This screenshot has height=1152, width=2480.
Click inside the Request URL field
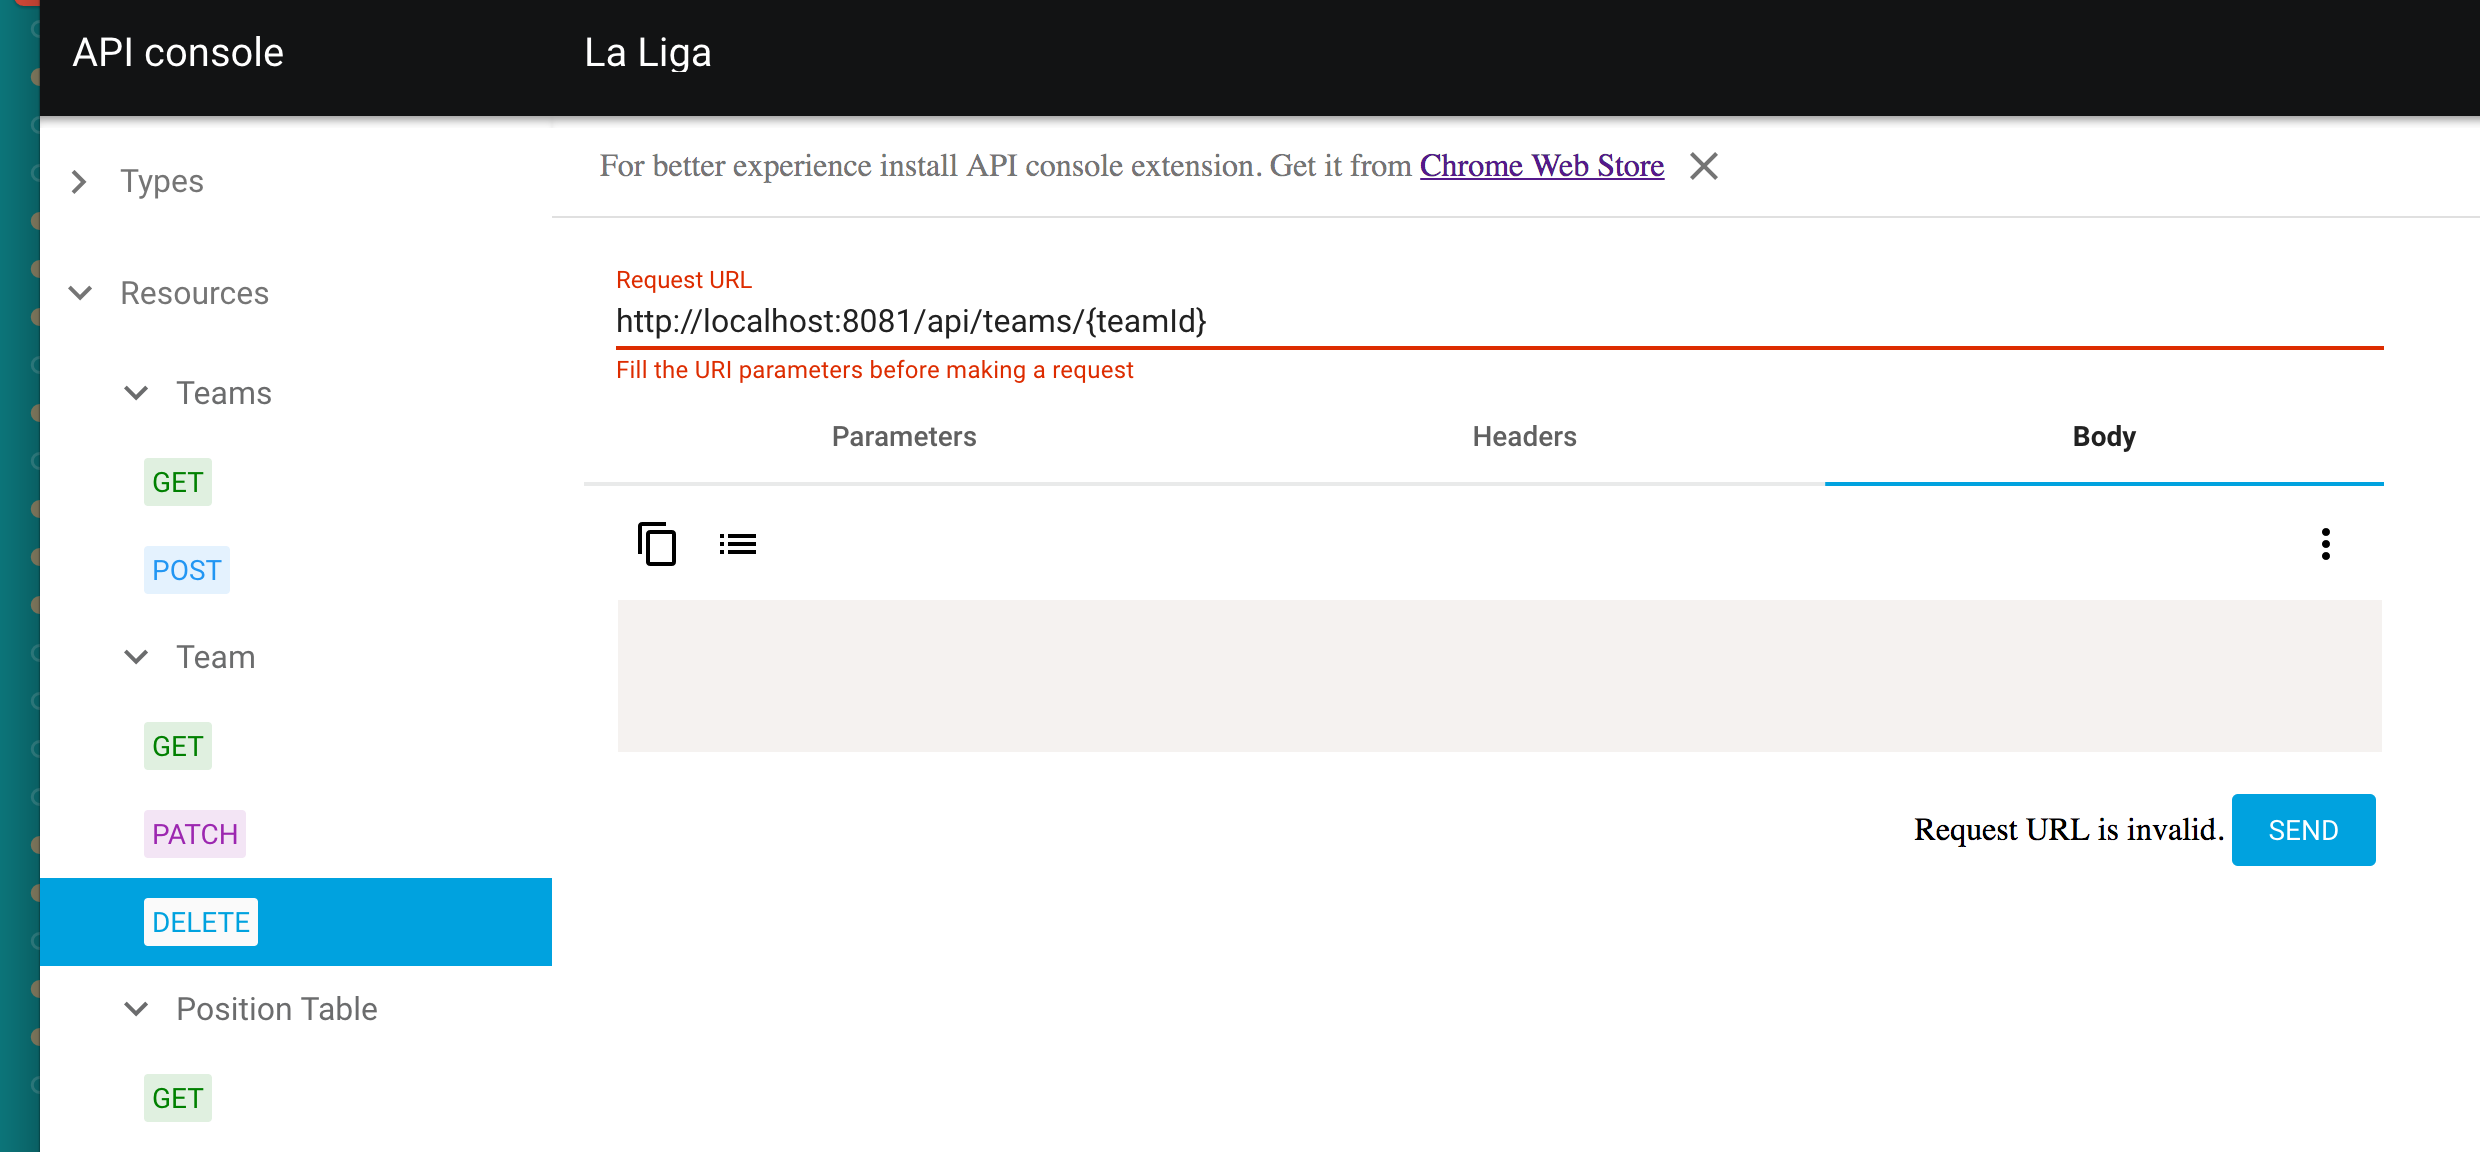coord(1200,322)
